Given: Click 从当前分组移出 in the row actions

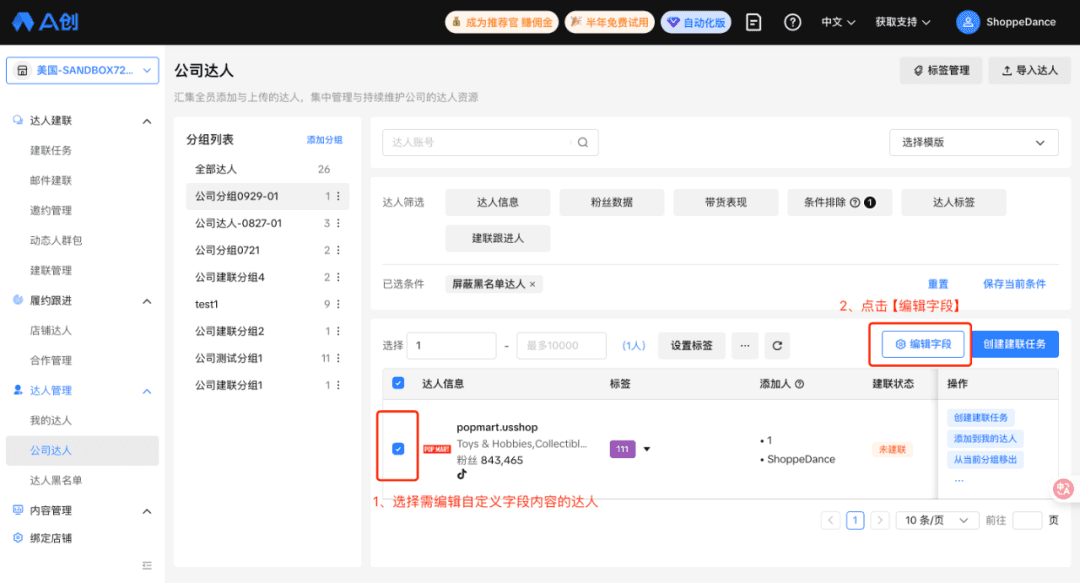Looking at the screenshot, I should click(x=985, y=460).
